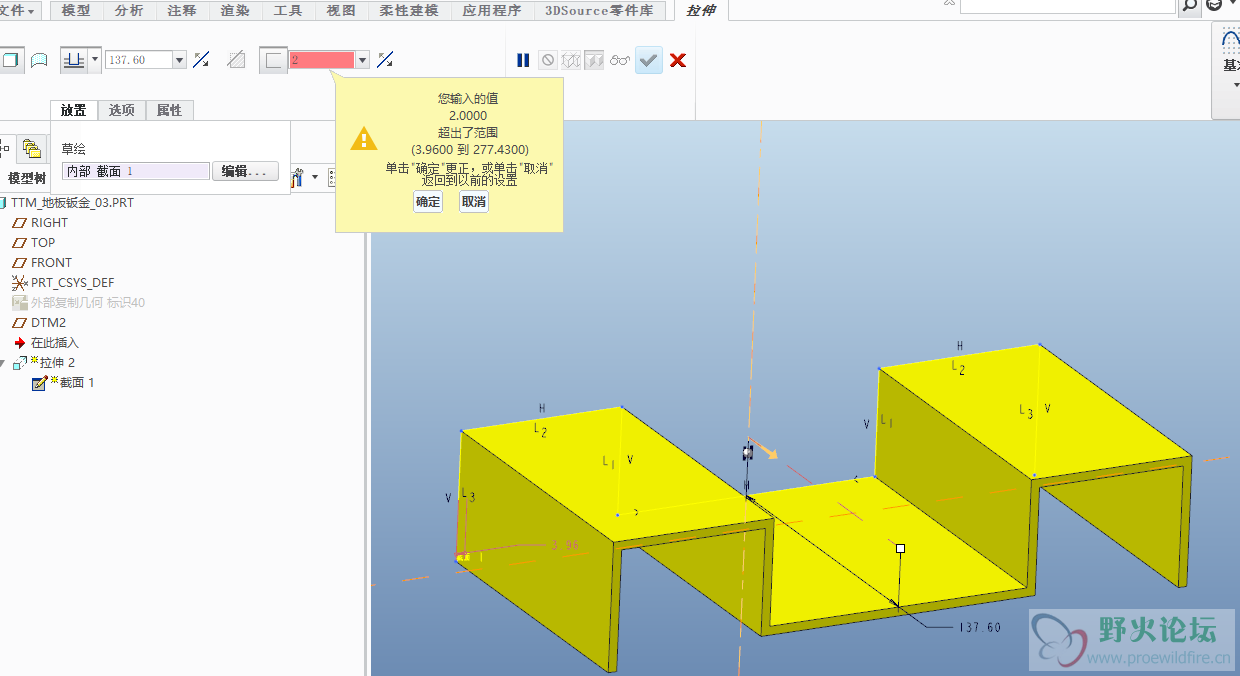
Task: Expand the 137.60 depth value dropdown
Action: [180, 60]
